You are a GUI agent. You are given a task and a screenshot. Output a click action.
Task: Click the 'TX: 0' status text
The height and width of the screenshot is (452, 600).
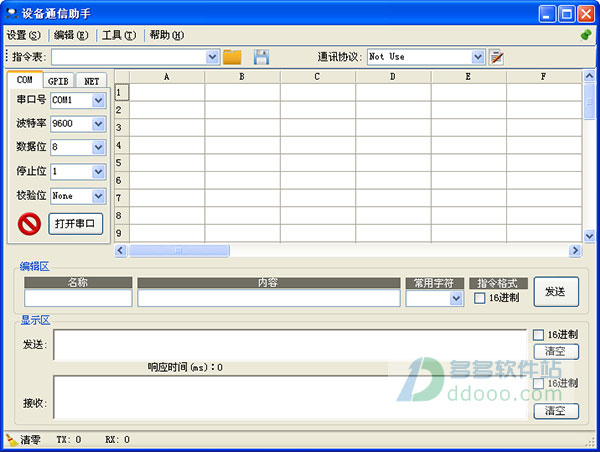pos(69,440)
